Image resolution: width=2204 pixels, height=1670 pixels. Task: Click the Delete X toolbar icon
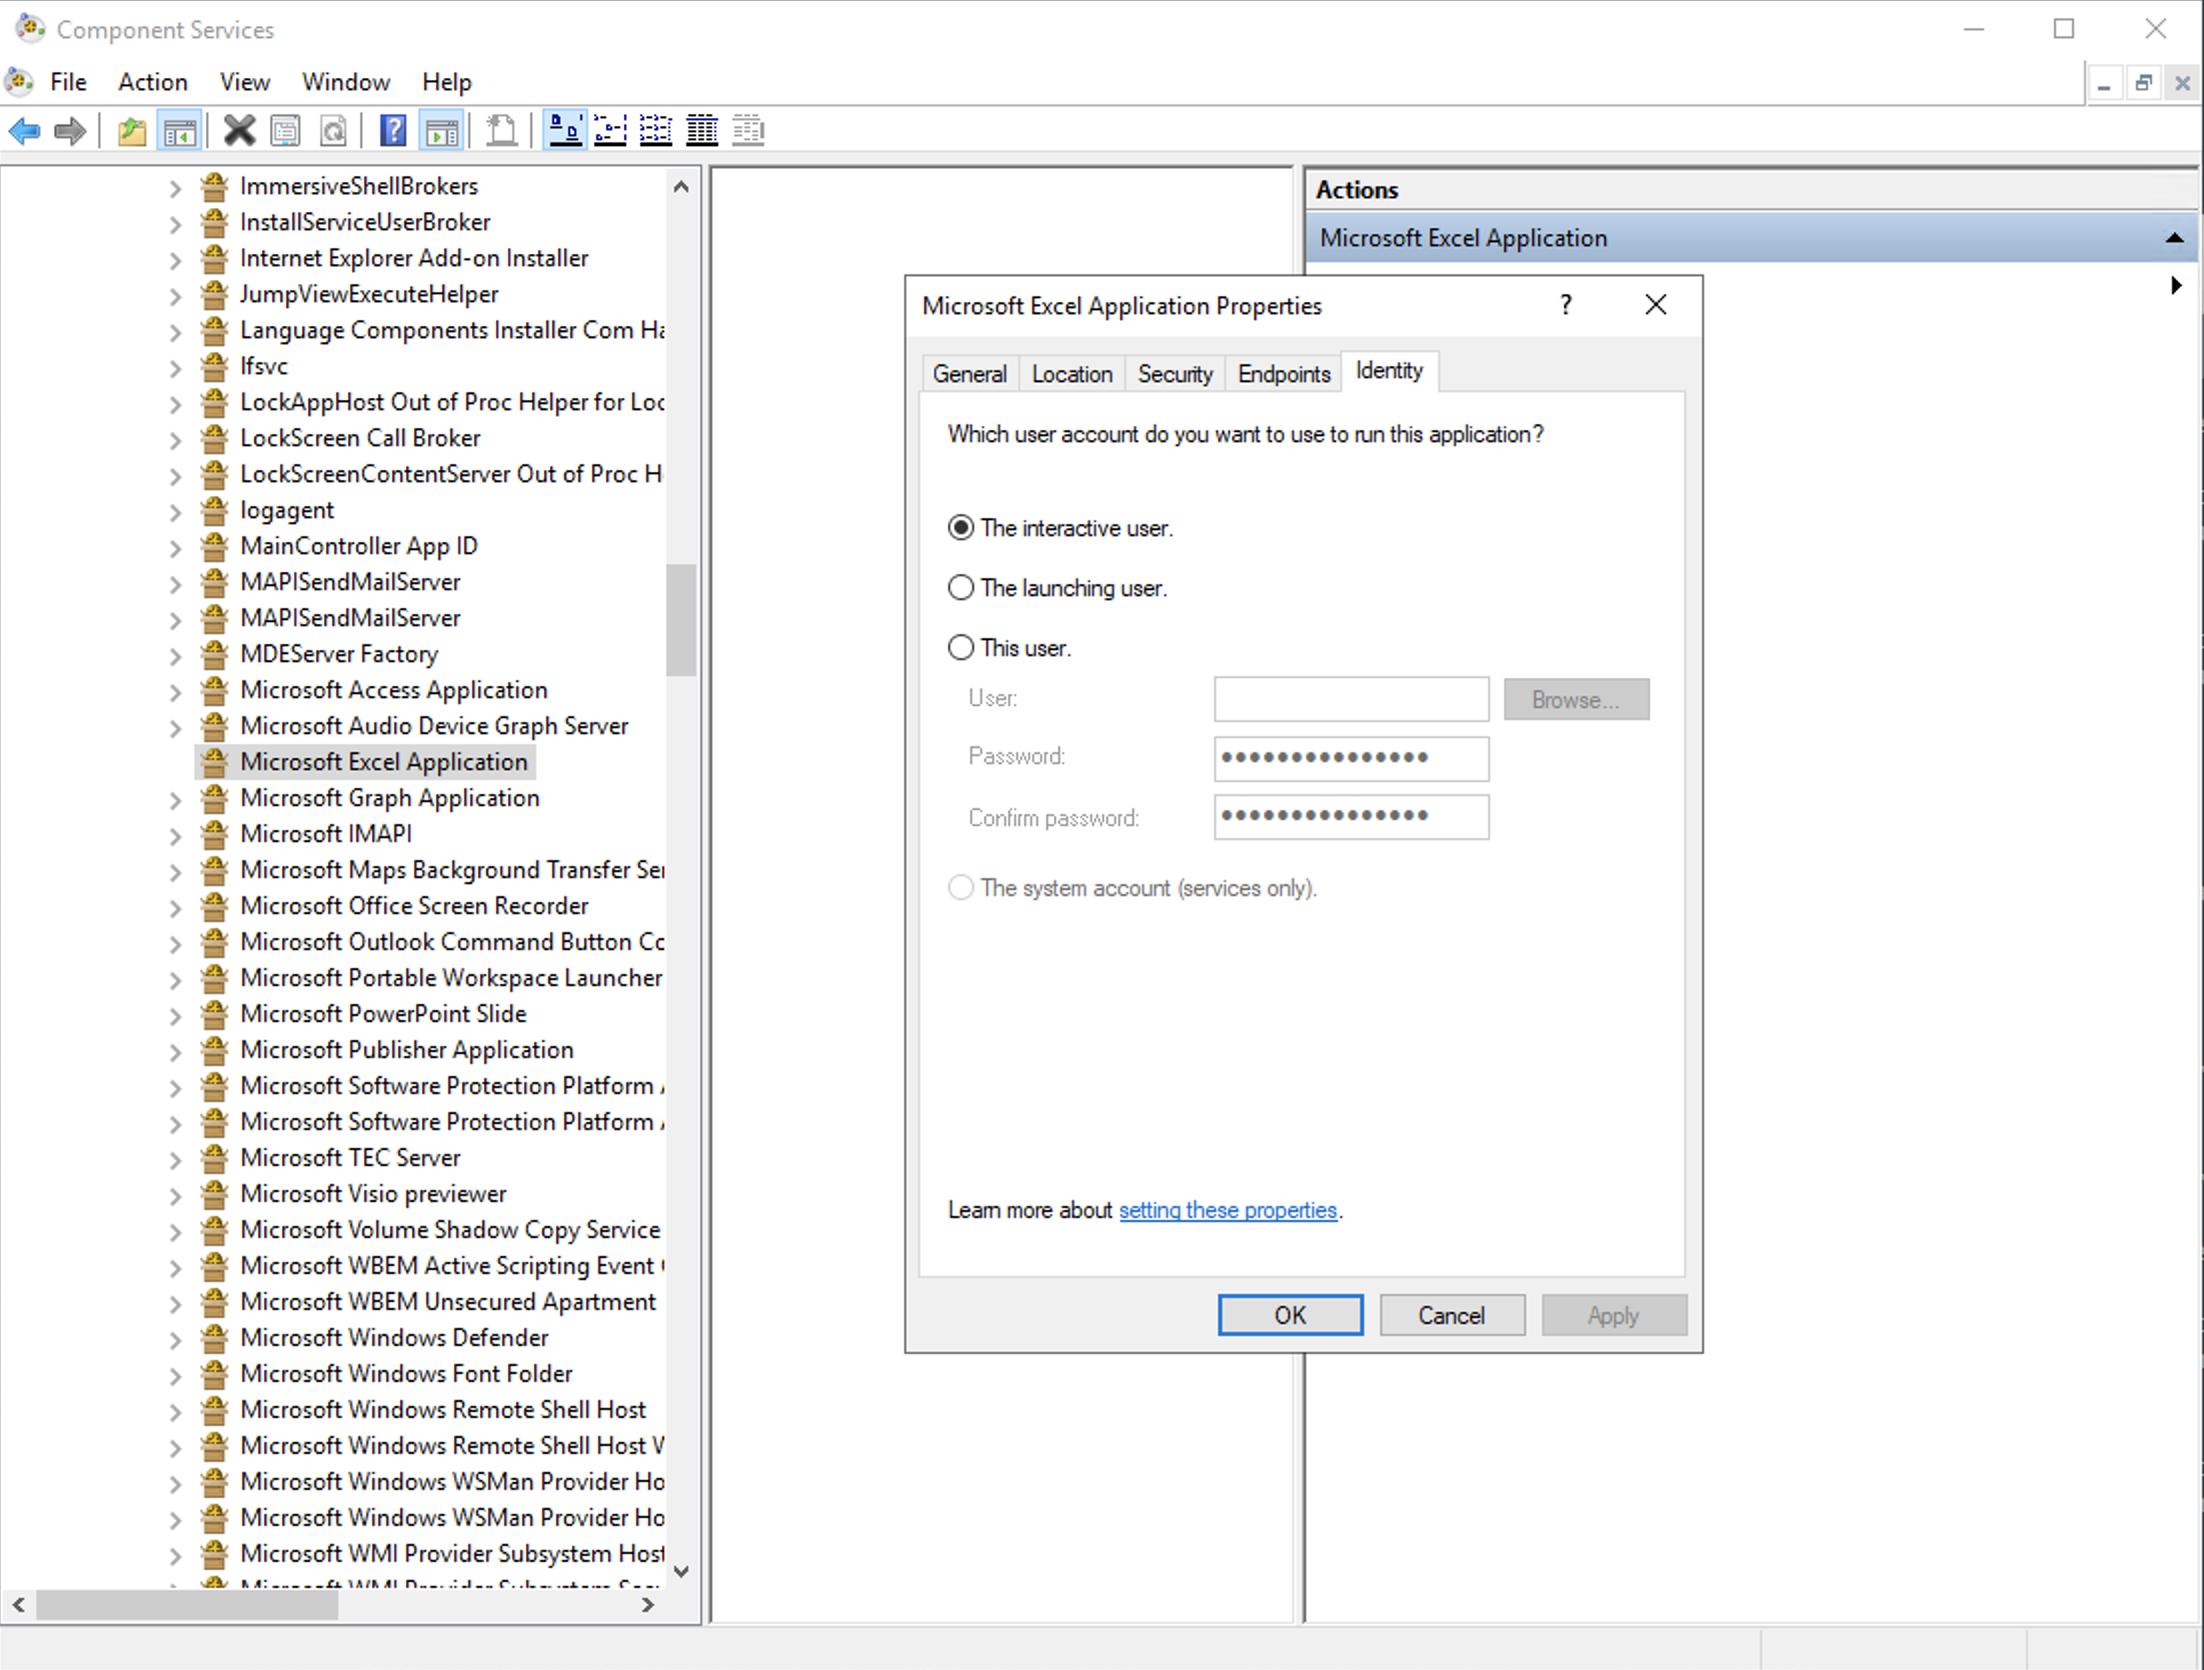[x=239, y=131]
